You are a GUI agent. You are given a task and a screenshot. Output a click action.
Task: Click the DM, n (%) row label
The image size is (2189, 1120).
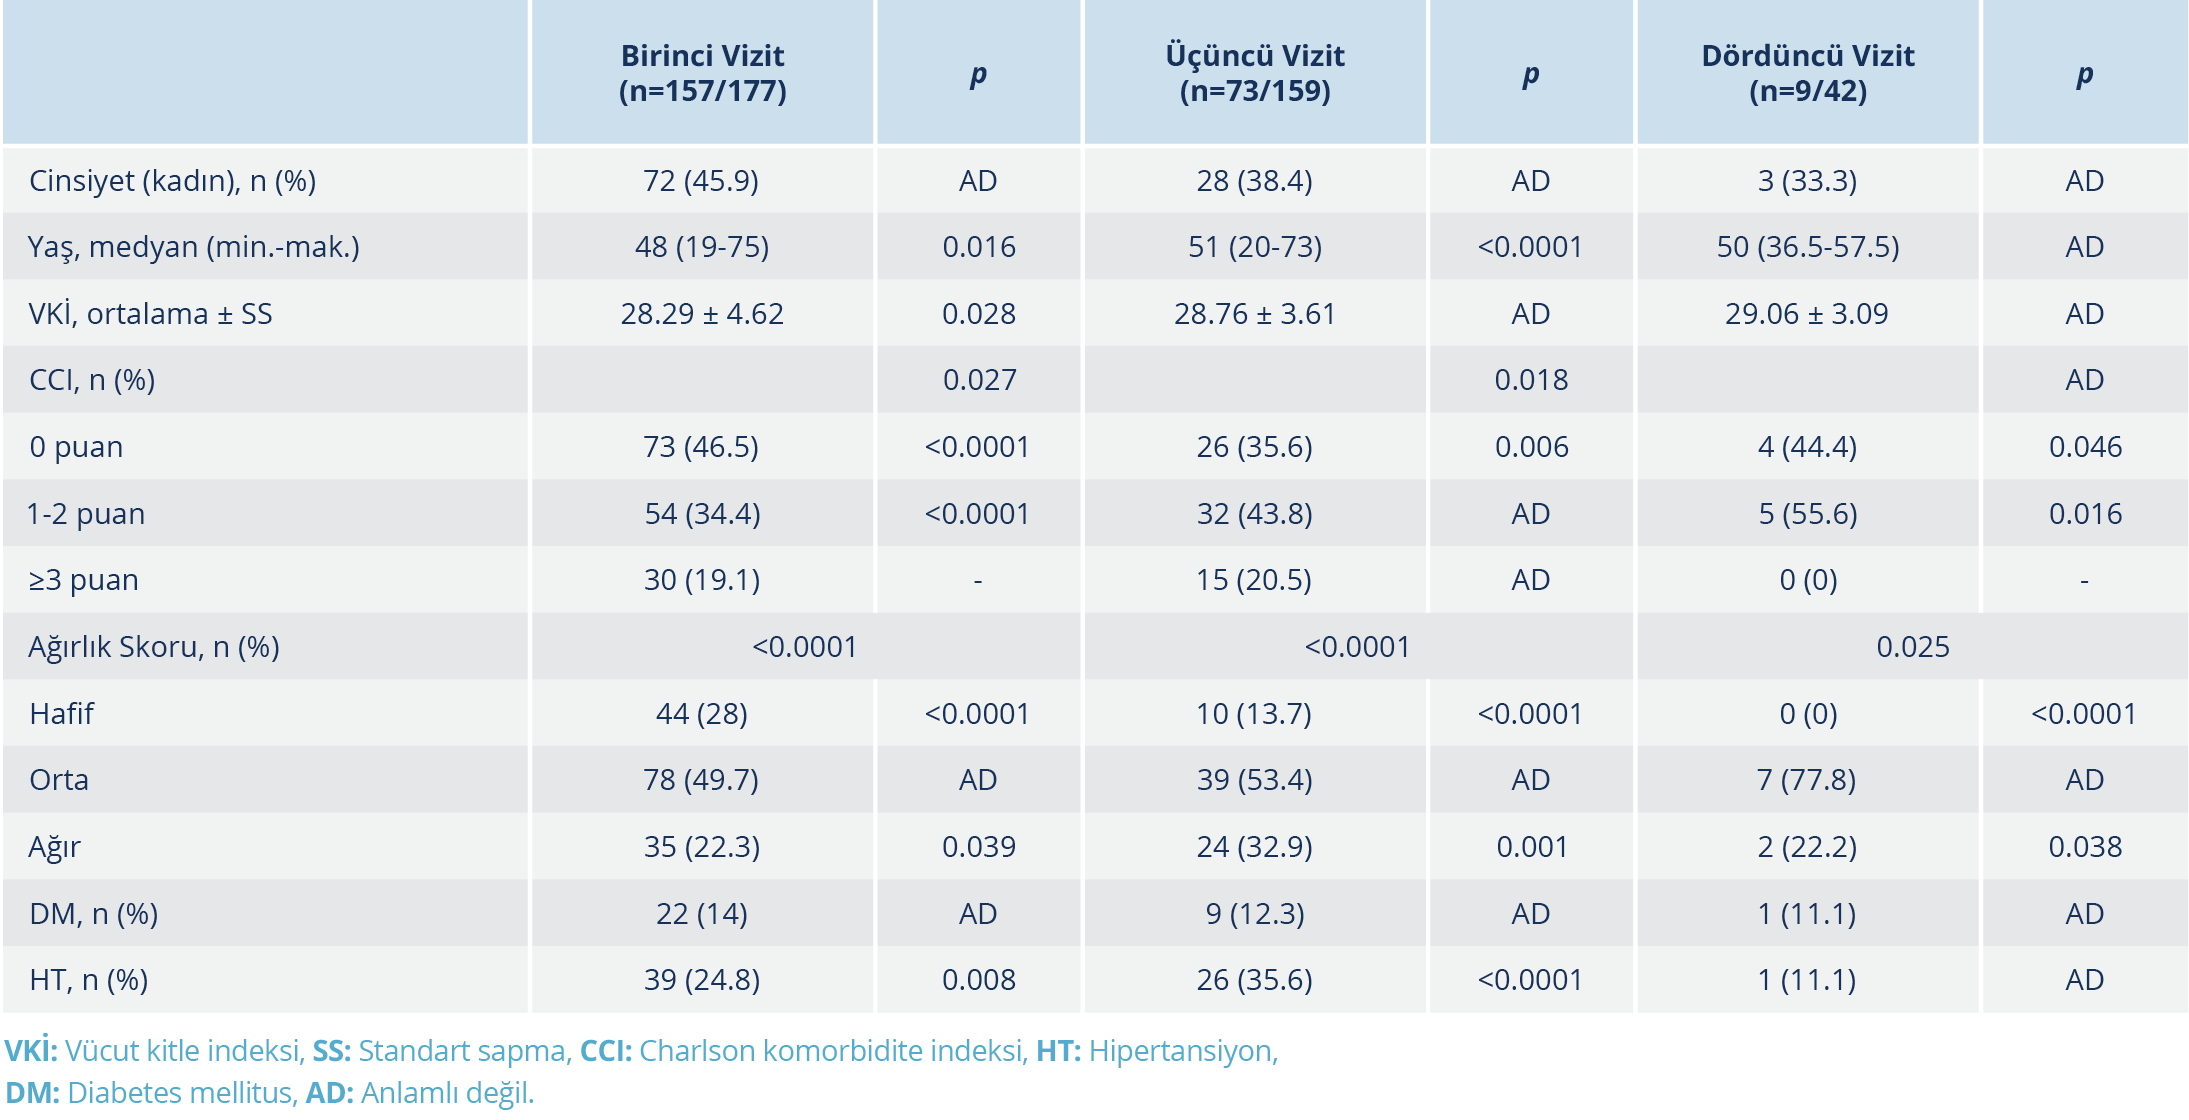(94, 914)
